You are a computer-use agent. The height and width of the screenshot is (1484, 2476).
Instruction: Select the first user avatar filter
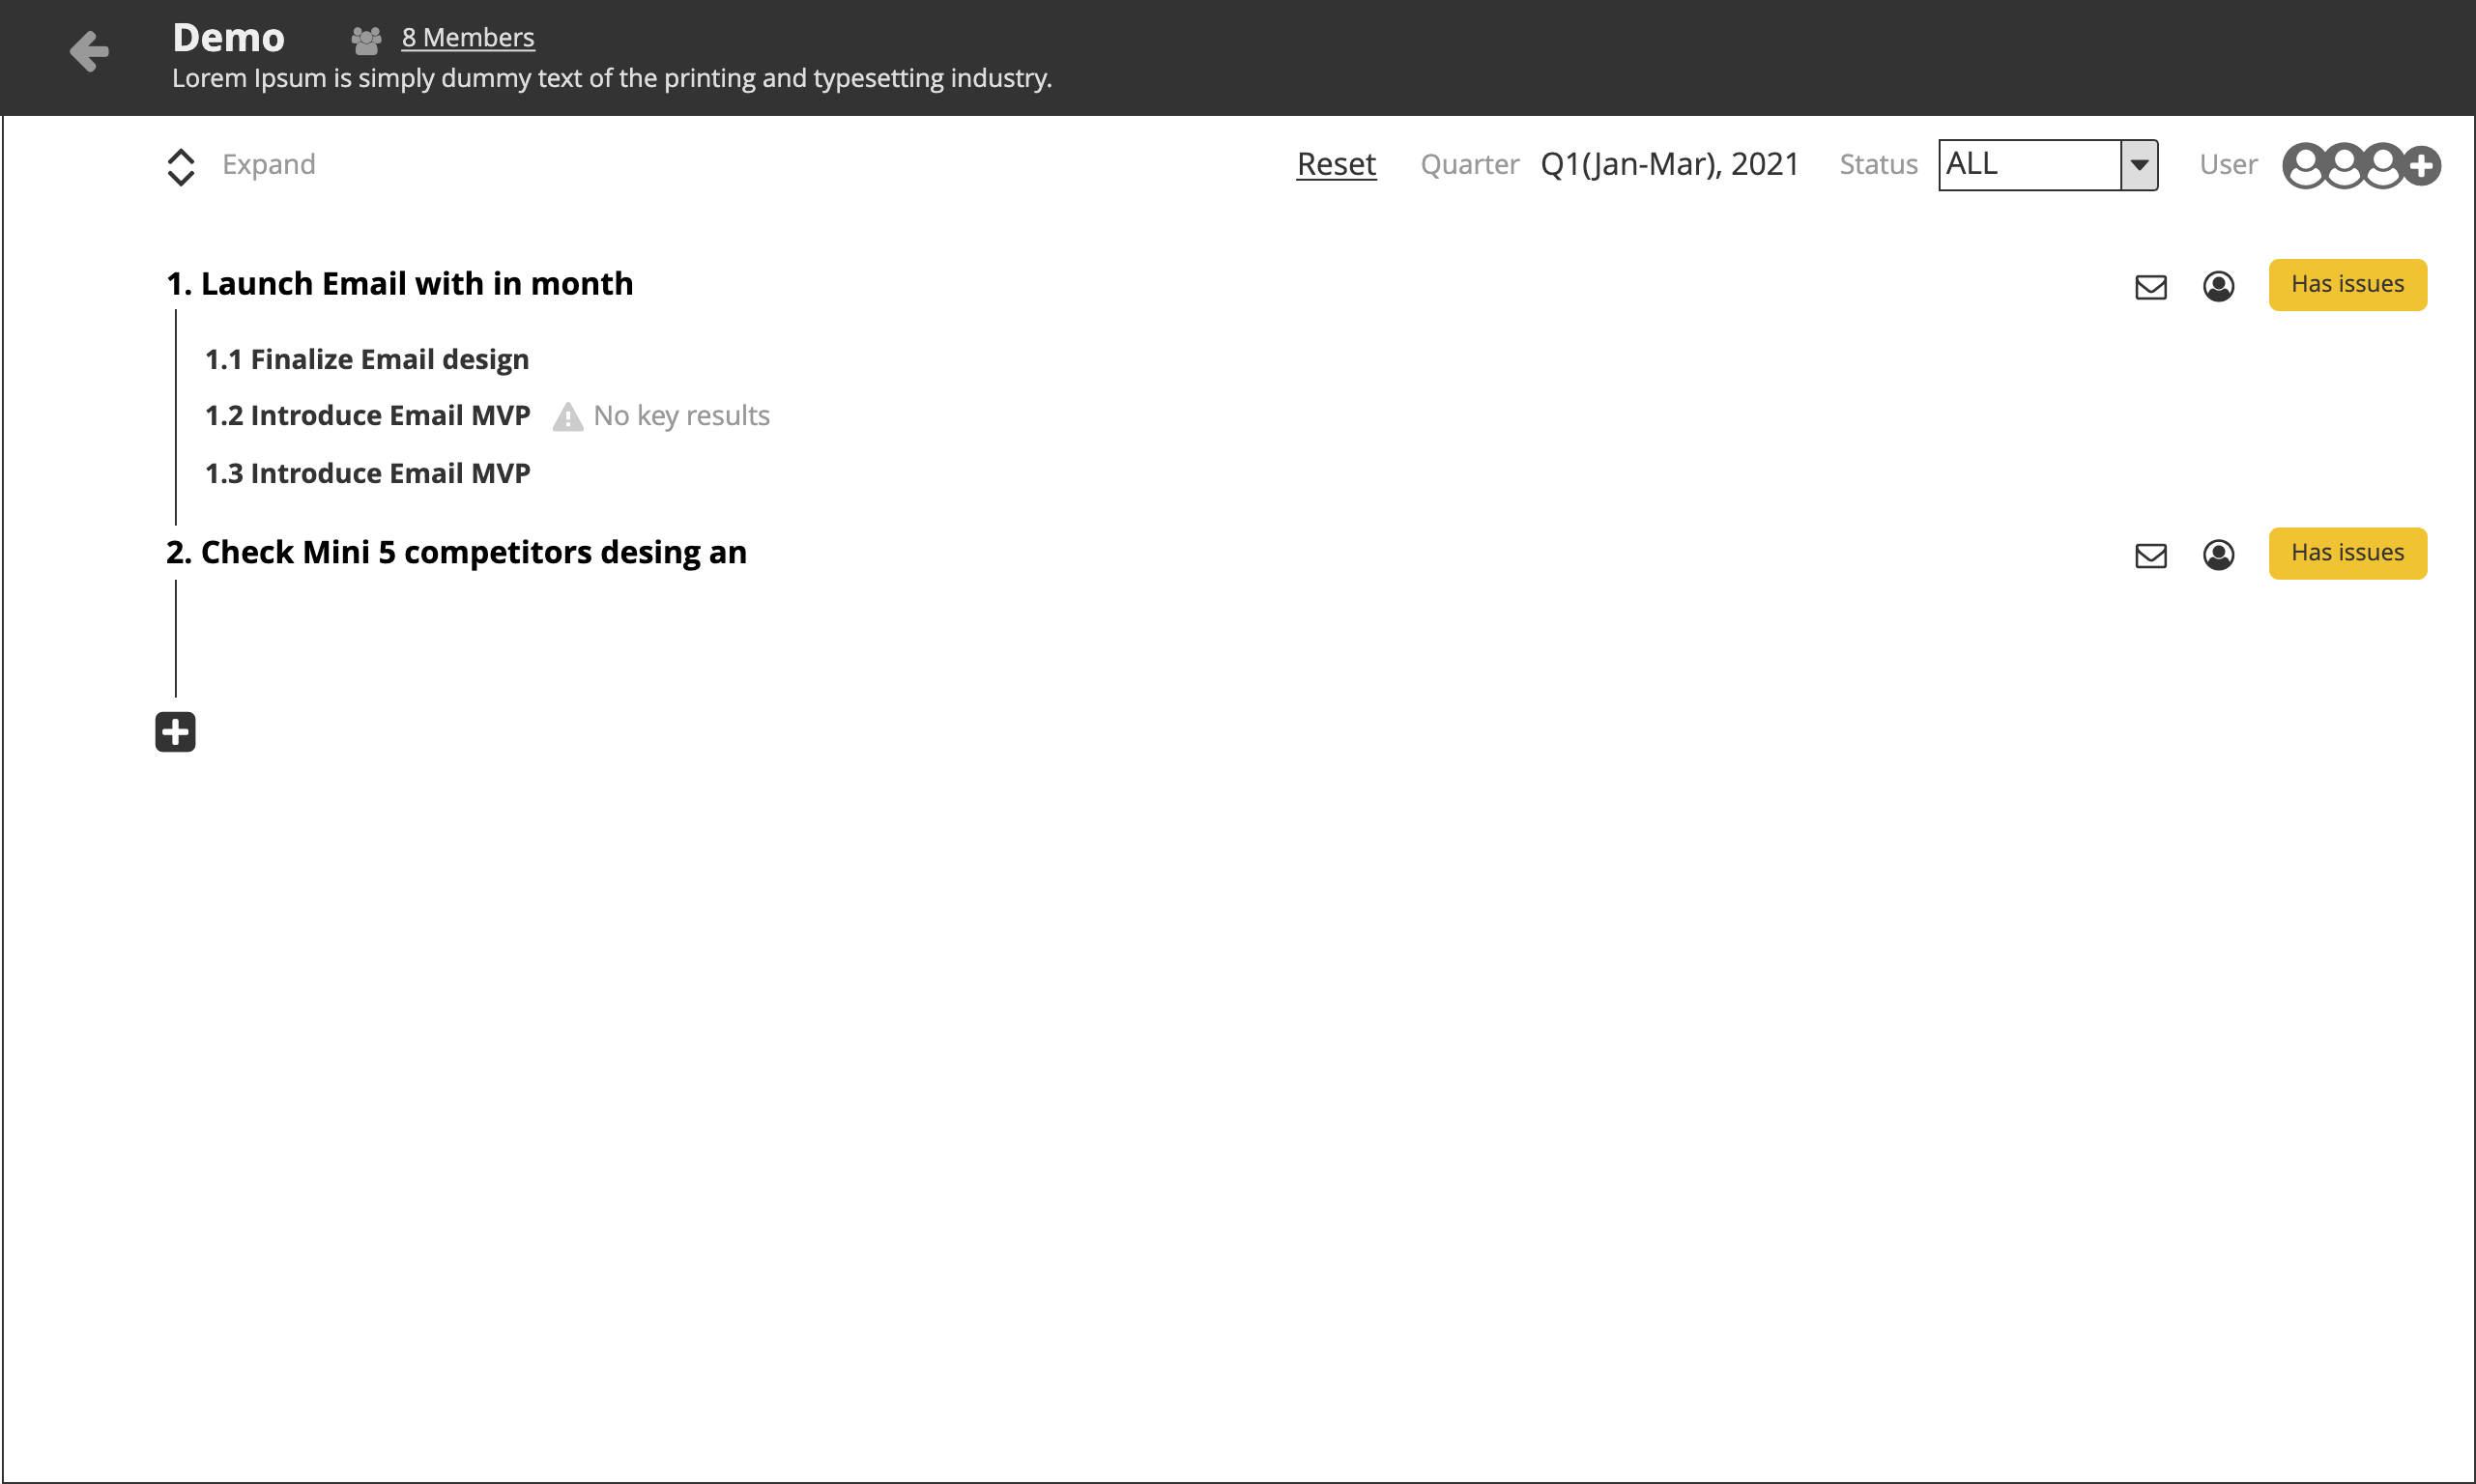(2304, 166)
